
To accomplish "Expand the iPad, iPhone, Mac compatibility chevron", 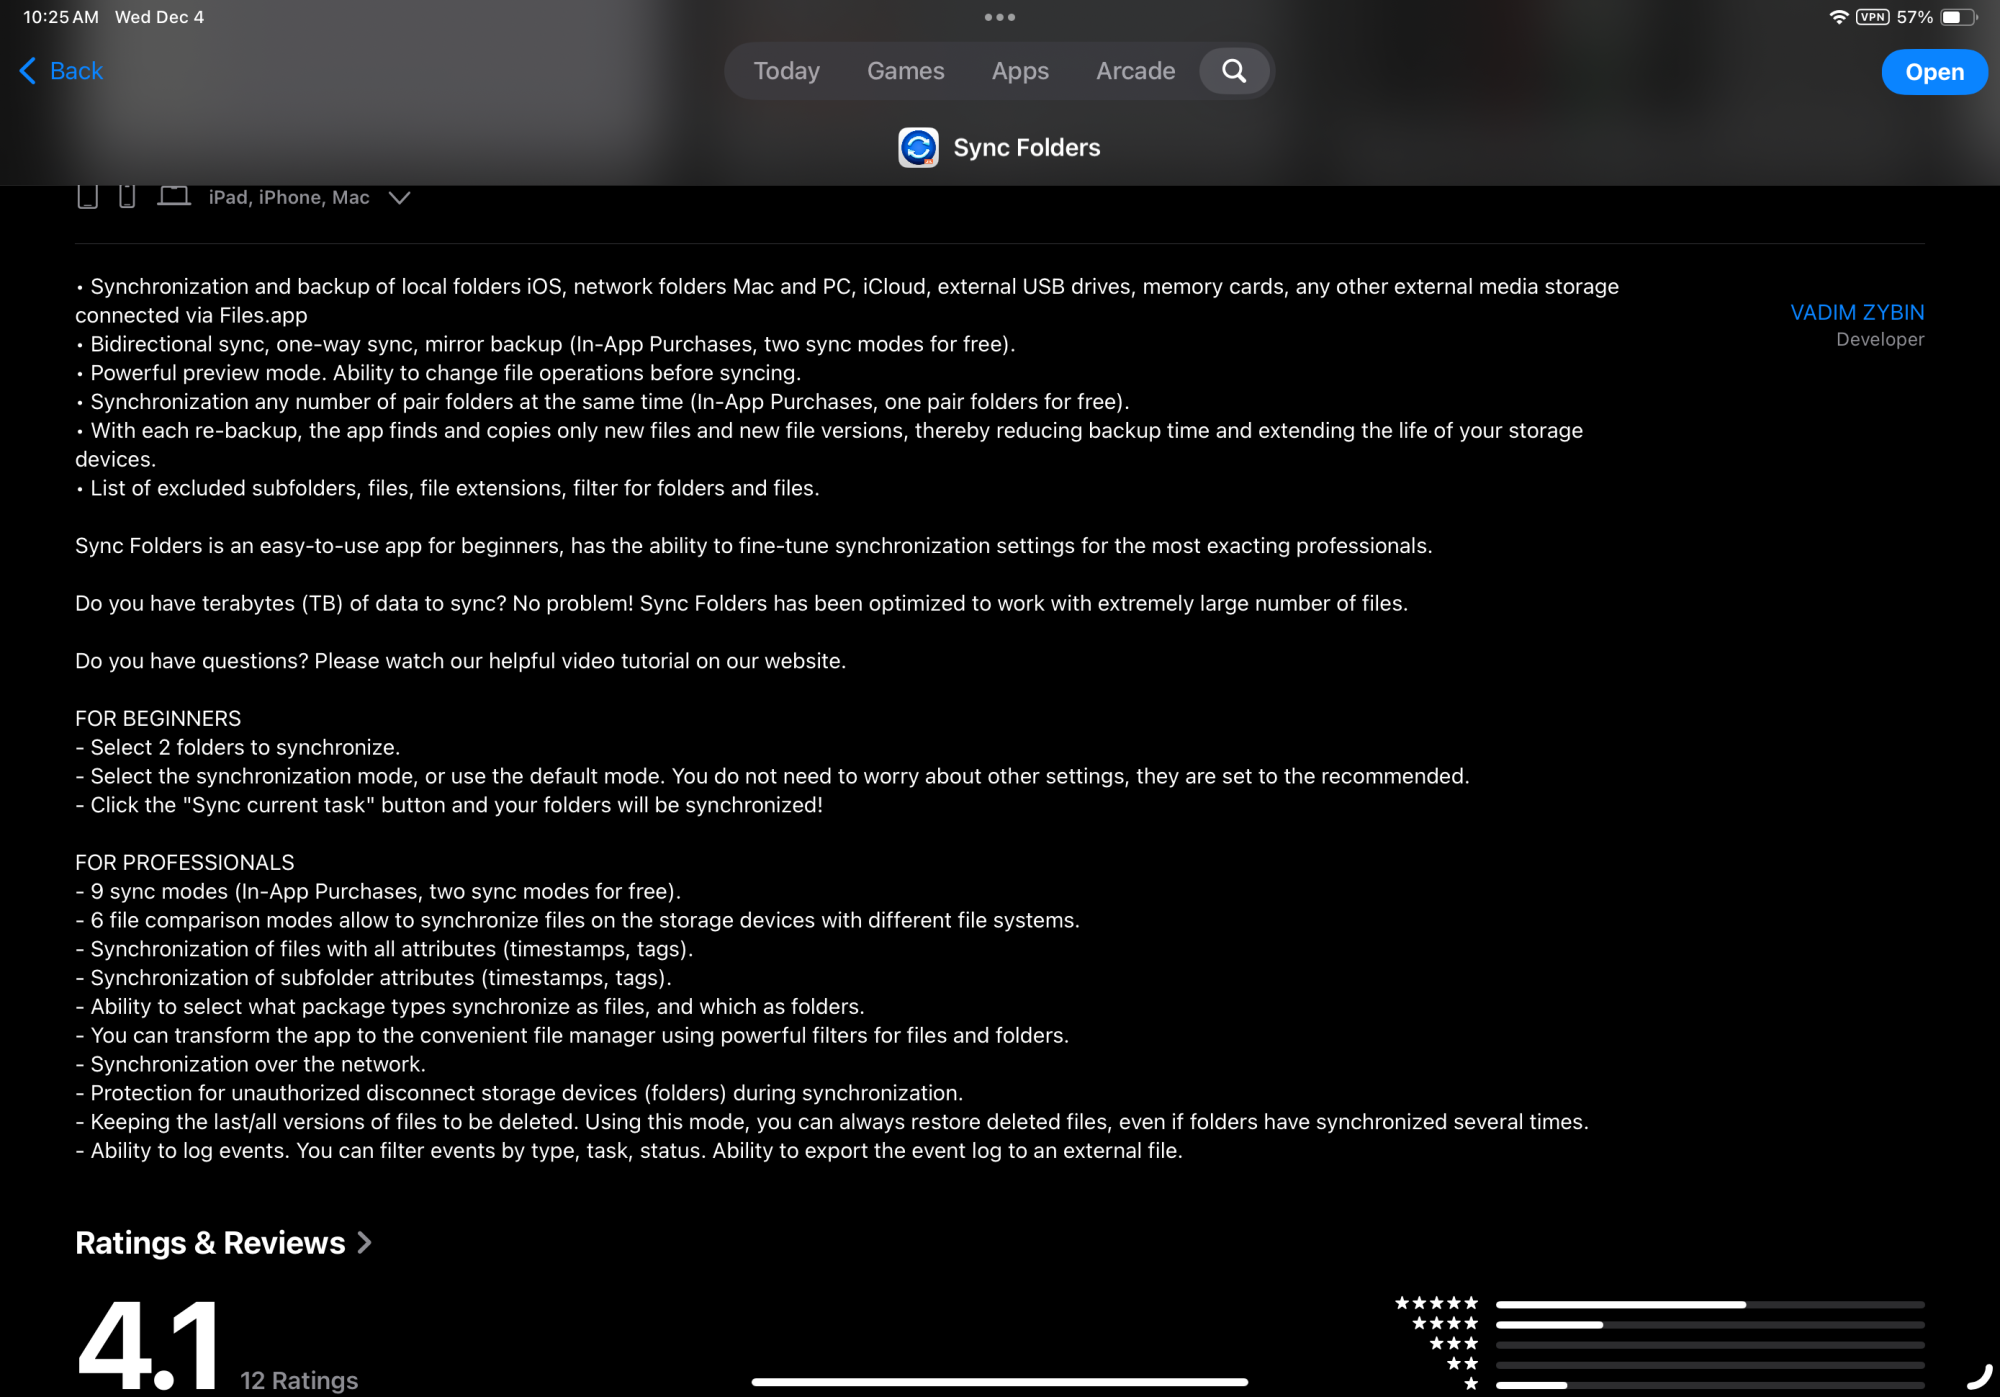I will tap(400, 198).
